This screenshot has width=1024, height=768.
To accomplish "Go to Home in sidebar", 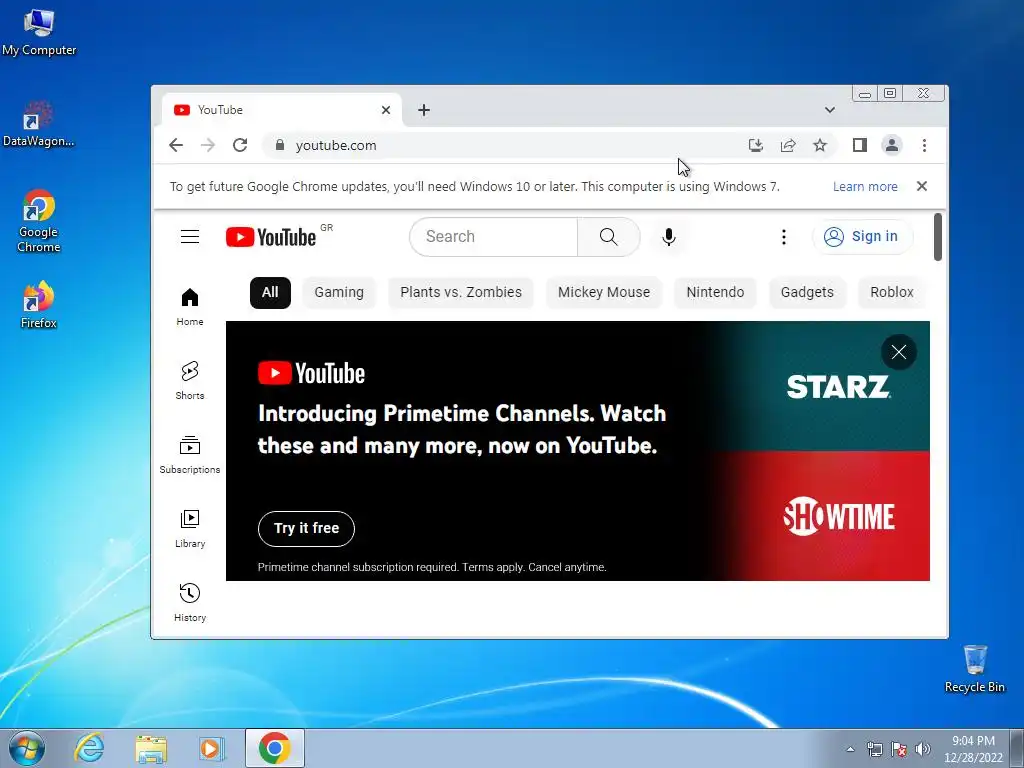I will pyautogui.click(x=190, y=306).
